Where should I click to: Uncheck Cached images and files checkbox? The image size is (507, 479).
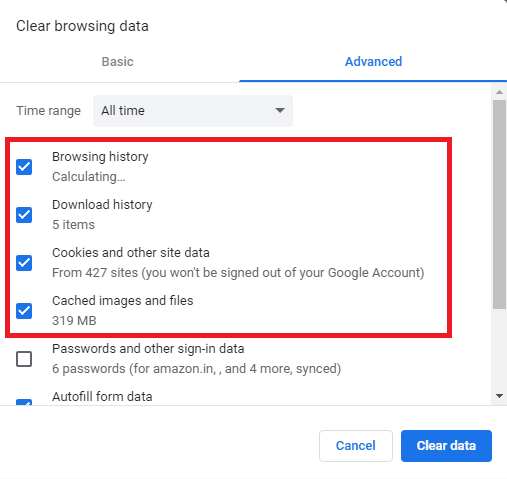point(24,311)
